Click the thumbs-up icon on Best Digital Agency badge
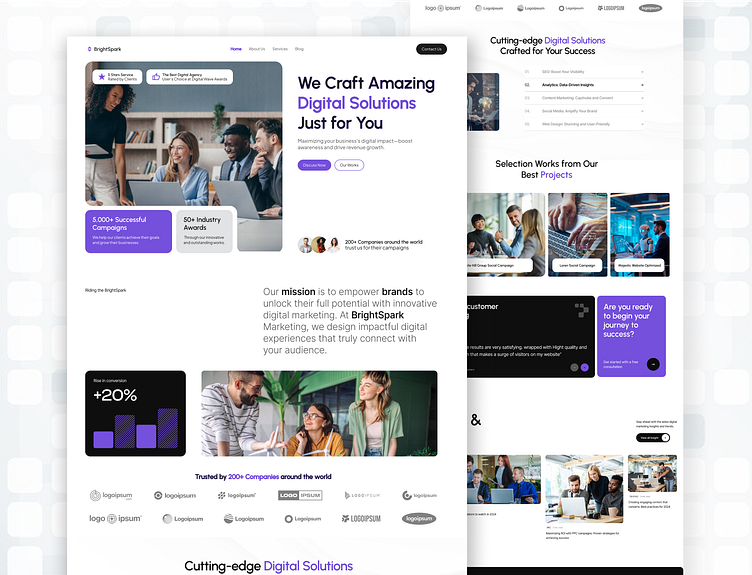 click(156, 77)
